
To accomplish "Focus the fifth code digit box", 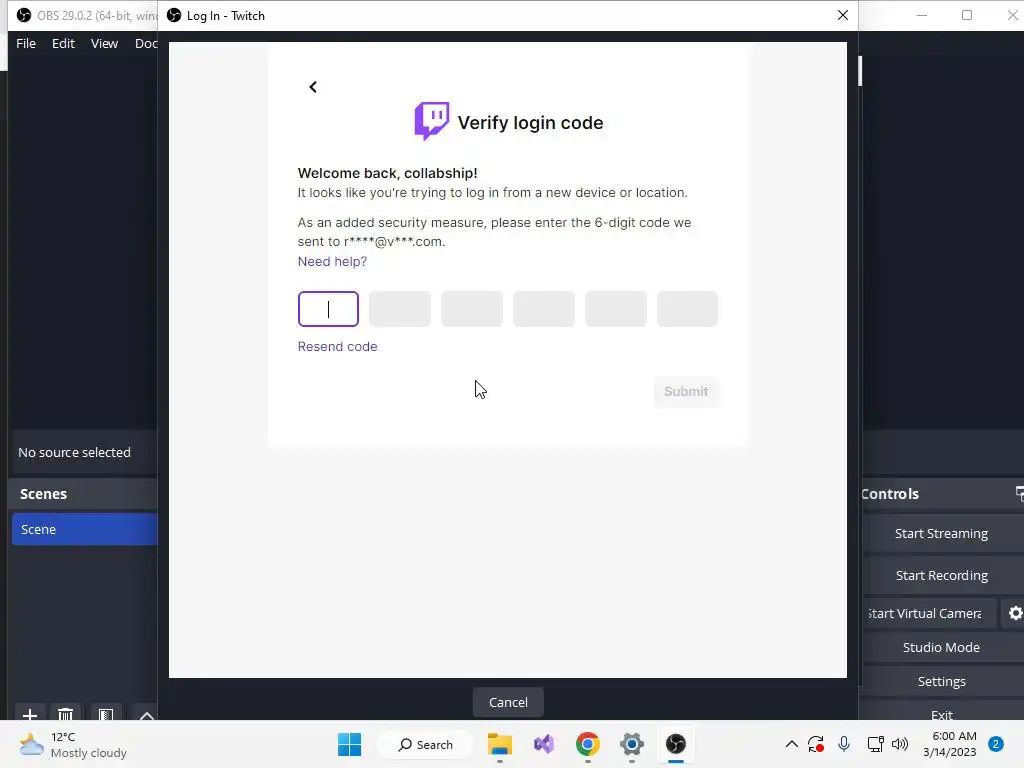I will pyautogui.click(x=615, y=309).
